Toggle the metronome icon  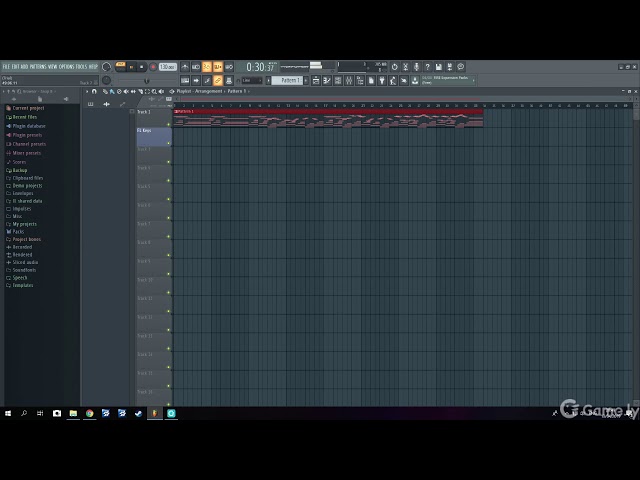[185, 67]
